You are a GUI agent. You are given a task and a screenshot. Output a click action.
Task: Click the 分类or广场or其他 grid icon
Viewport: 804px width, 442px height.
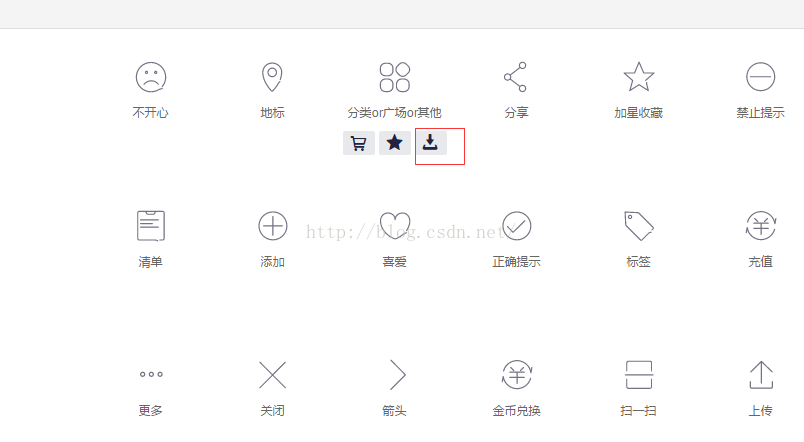click(394, 77)
